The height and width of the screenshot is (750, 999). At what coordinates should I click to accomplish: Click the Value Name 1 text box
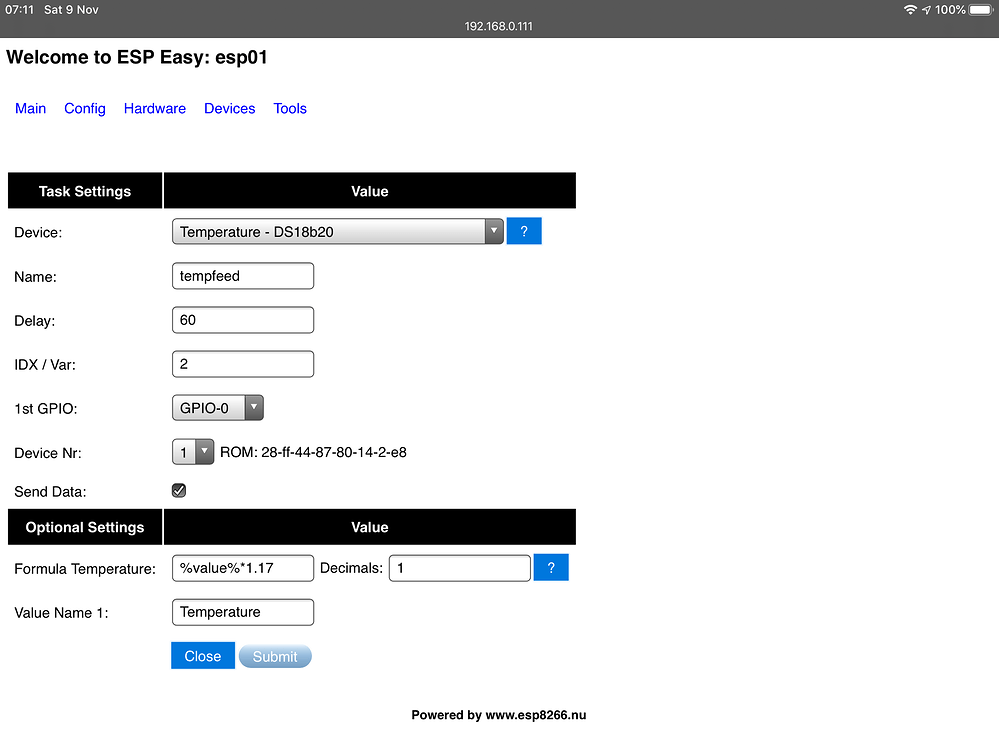(242, 611)
